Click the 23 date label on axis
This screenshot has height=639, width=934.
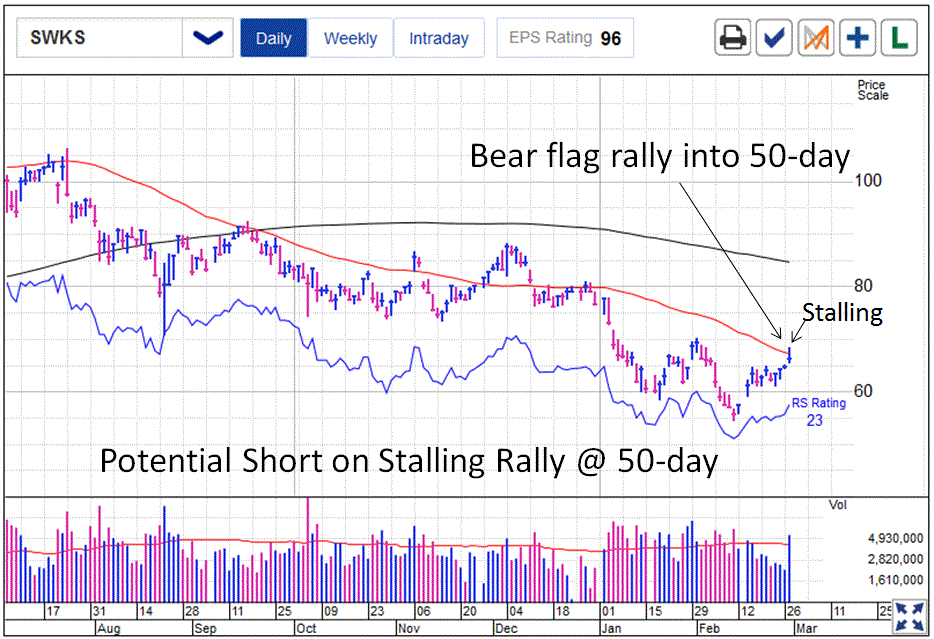(377, 611)
